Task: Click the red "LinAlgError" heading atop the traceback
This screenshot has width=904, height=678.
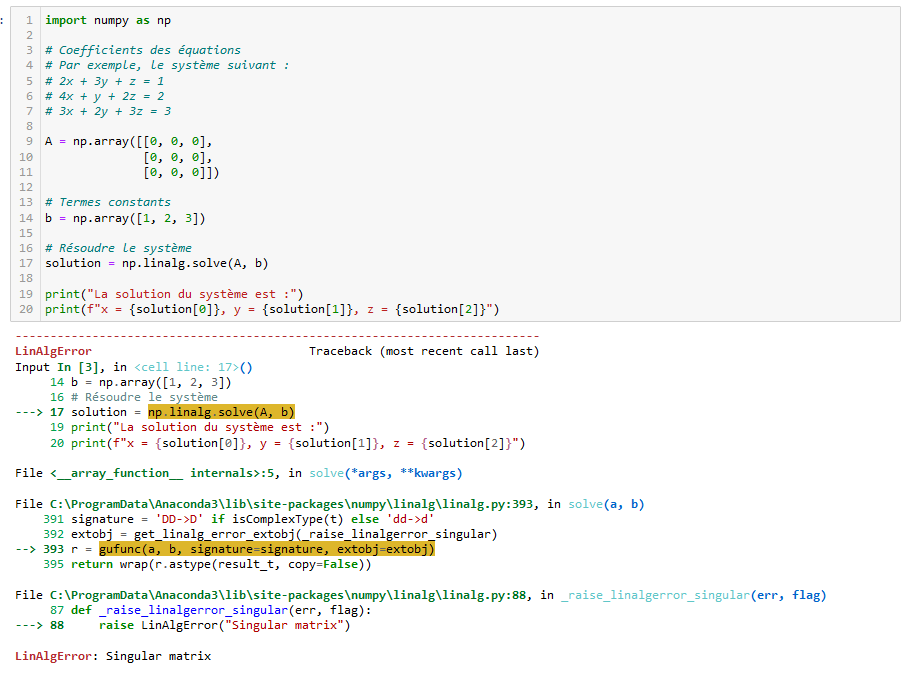Action: click(53, 351)
